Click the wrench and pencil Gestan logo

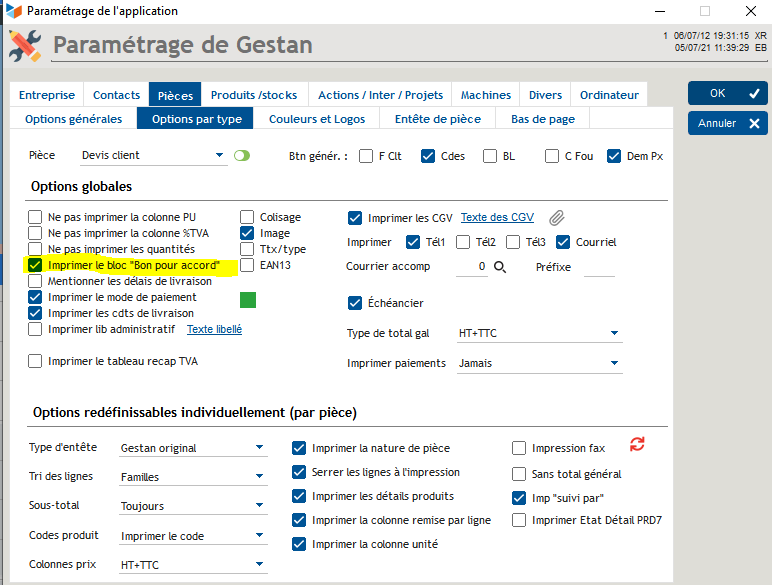(x=24, y=45)
